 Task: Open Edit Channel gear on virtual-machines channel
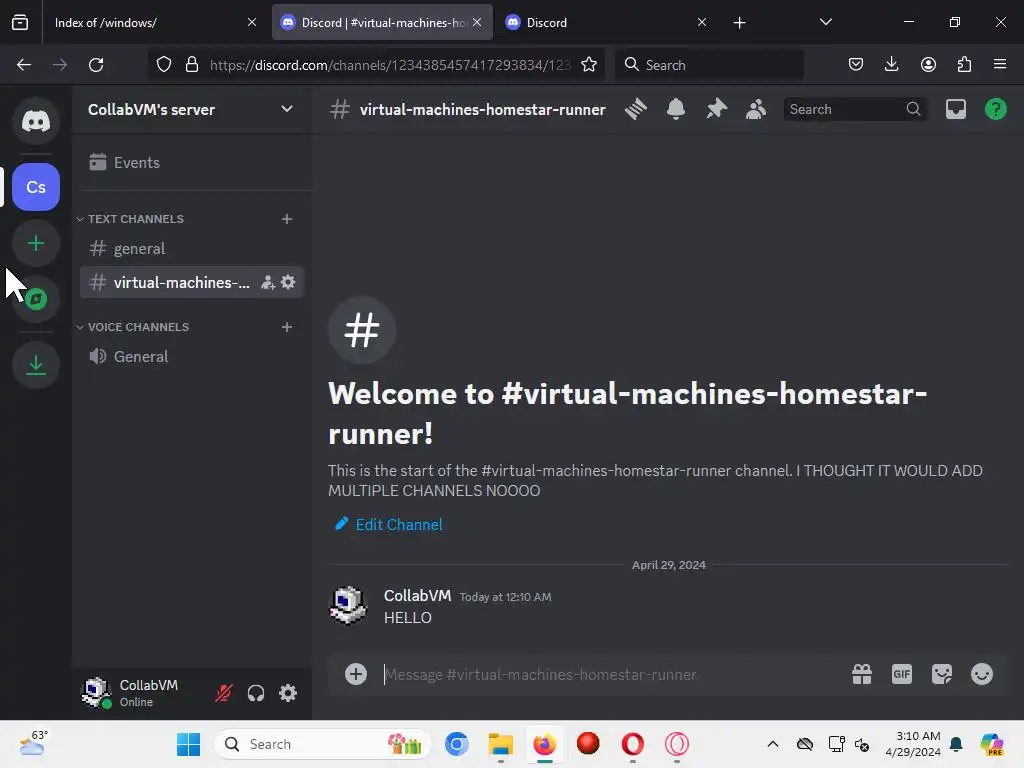(x=288, y=282)
